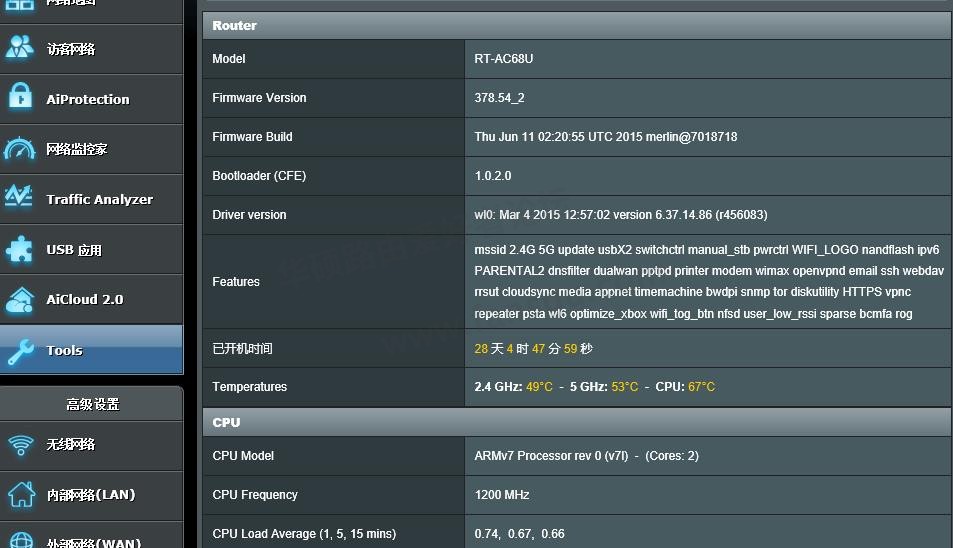Select the Tools menu label
The width and height of the screenshot is (953, 548).
point(64,350)
